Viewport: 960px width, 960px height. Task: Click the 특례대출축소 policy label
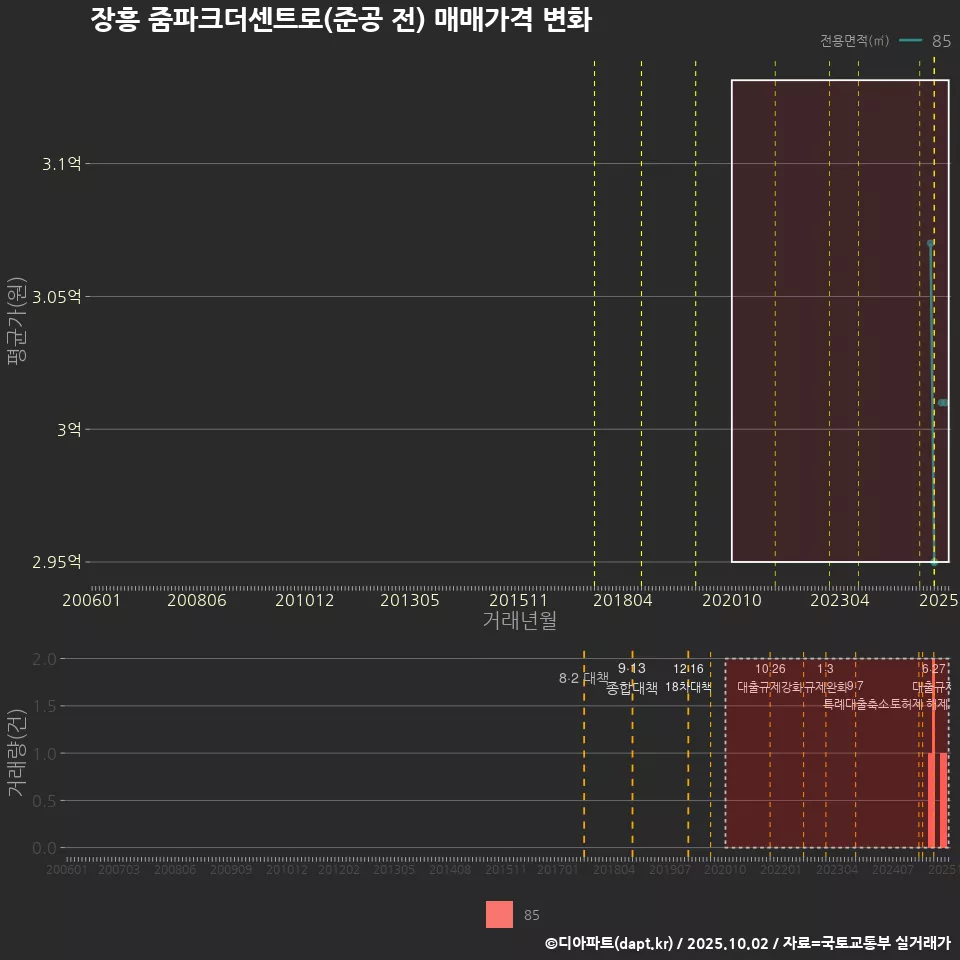(855, 703)
